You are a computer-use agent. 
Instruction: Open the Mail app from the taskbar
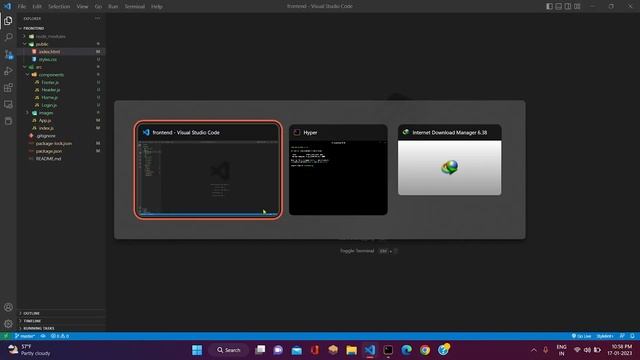[297, 350]
